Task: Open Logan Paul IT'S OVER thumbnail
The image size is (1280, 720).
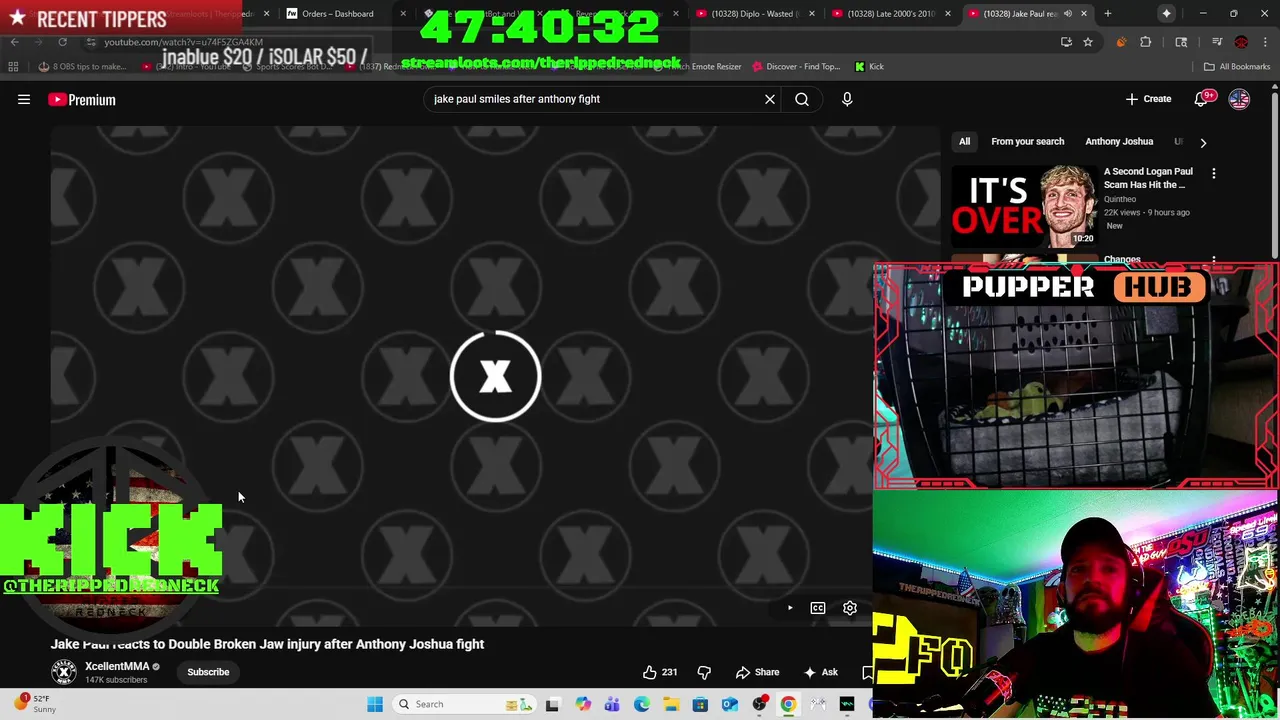Action: pyautogui.click(x=1024, y=206)
